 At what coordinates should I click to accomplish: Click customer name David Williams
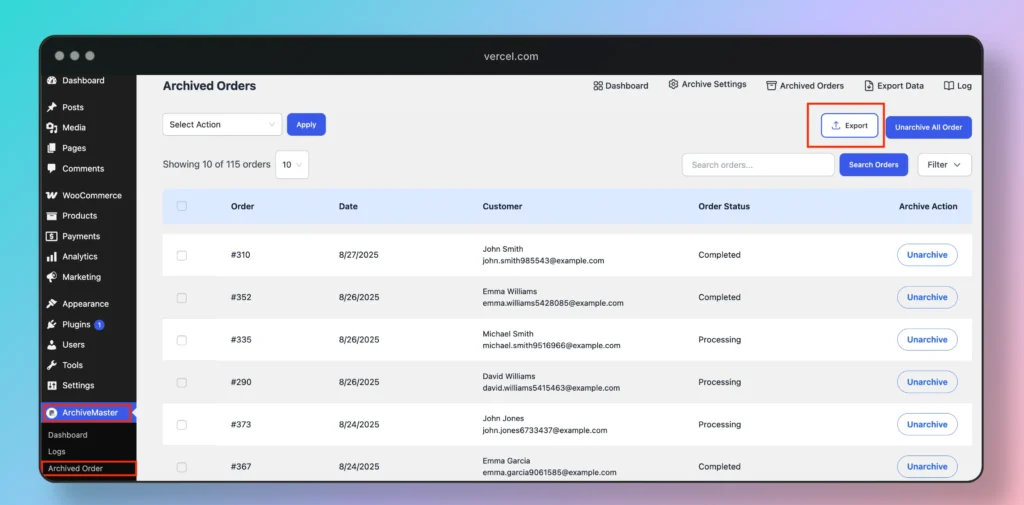coord(509,376)
